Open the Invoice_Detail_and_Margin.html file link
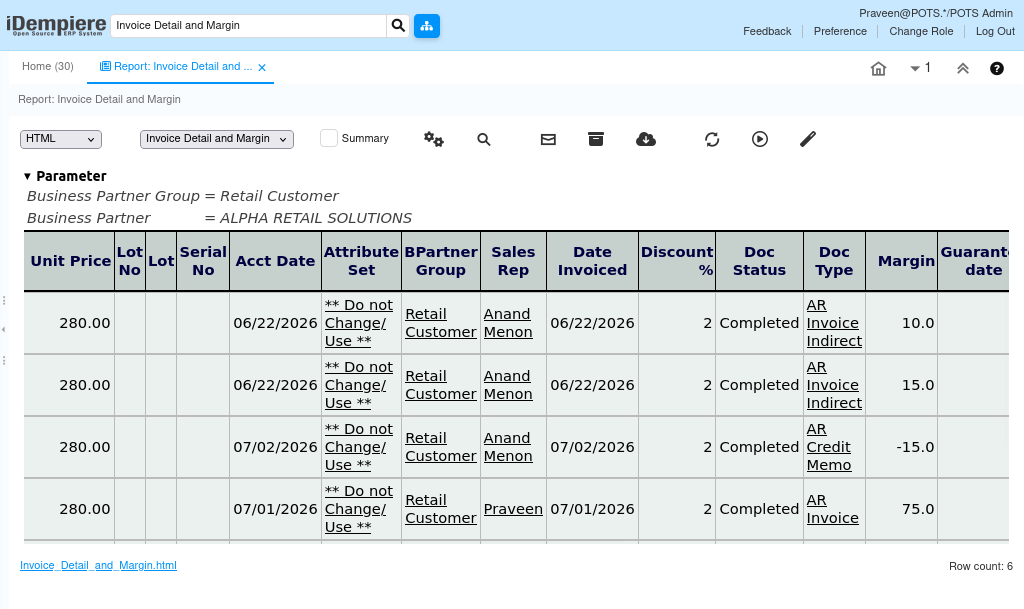Image resolution: width=1024 pixels, height=609 pixels. point(98,565)
